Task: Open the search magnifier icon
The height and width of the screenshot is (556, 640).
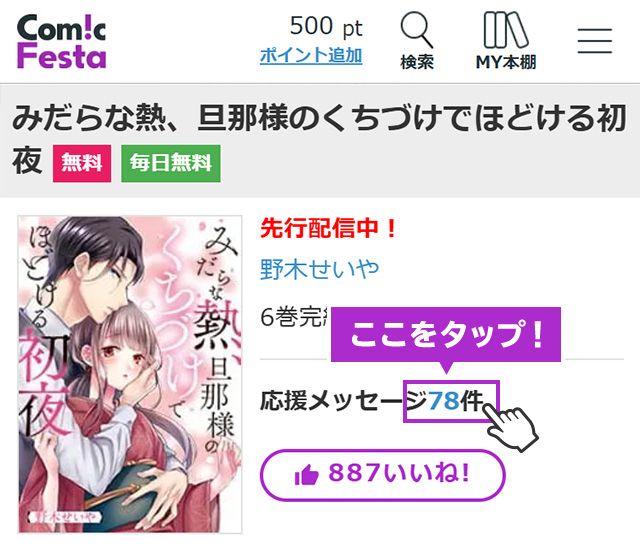Action: tap(417, 29)
